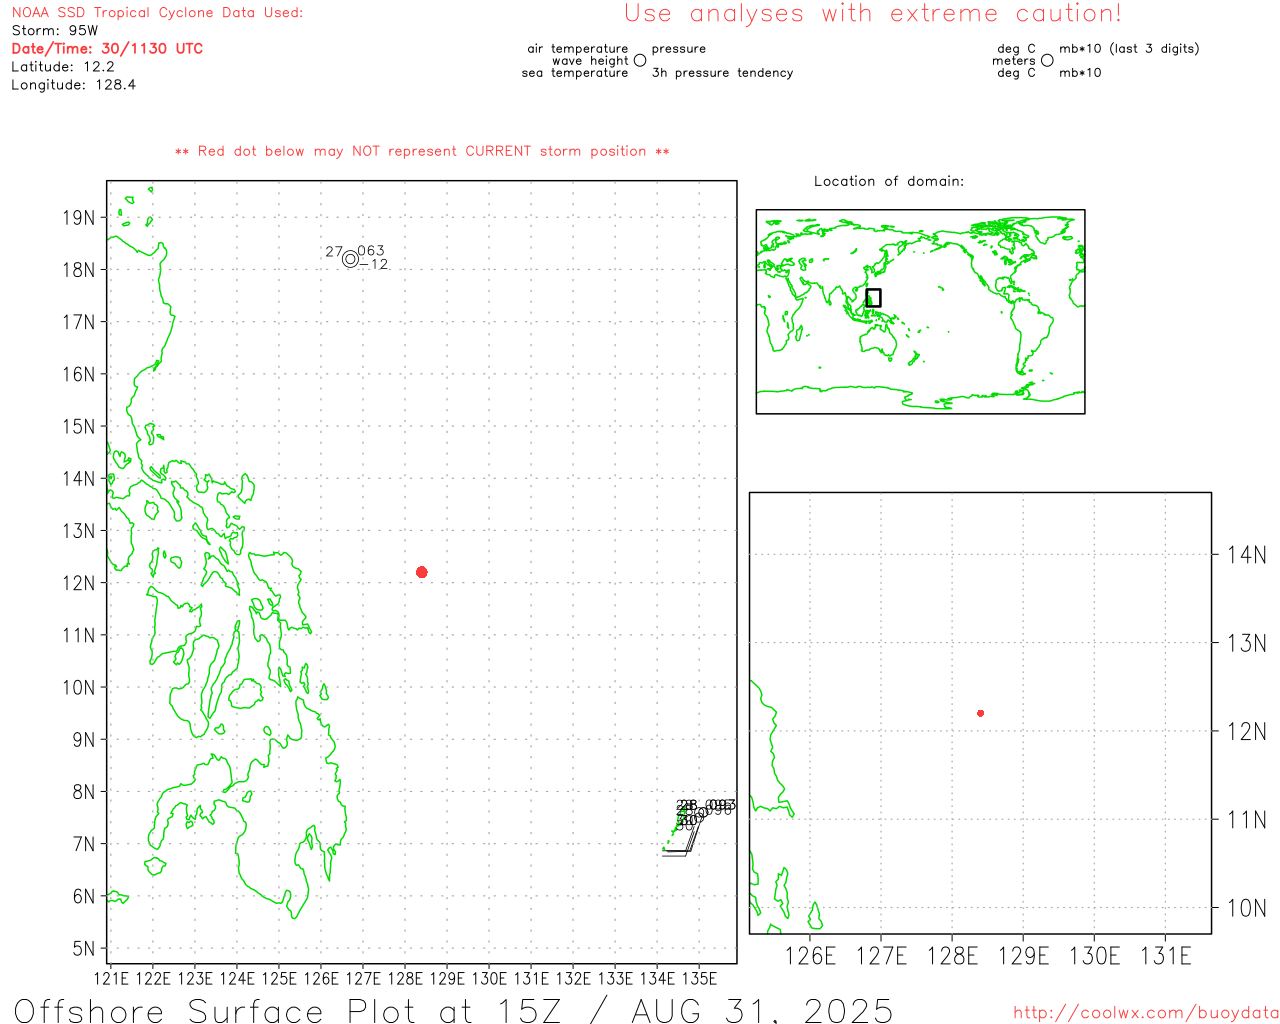
Task: Click the '9N' latitude axis label
Action: click(84, 740)
